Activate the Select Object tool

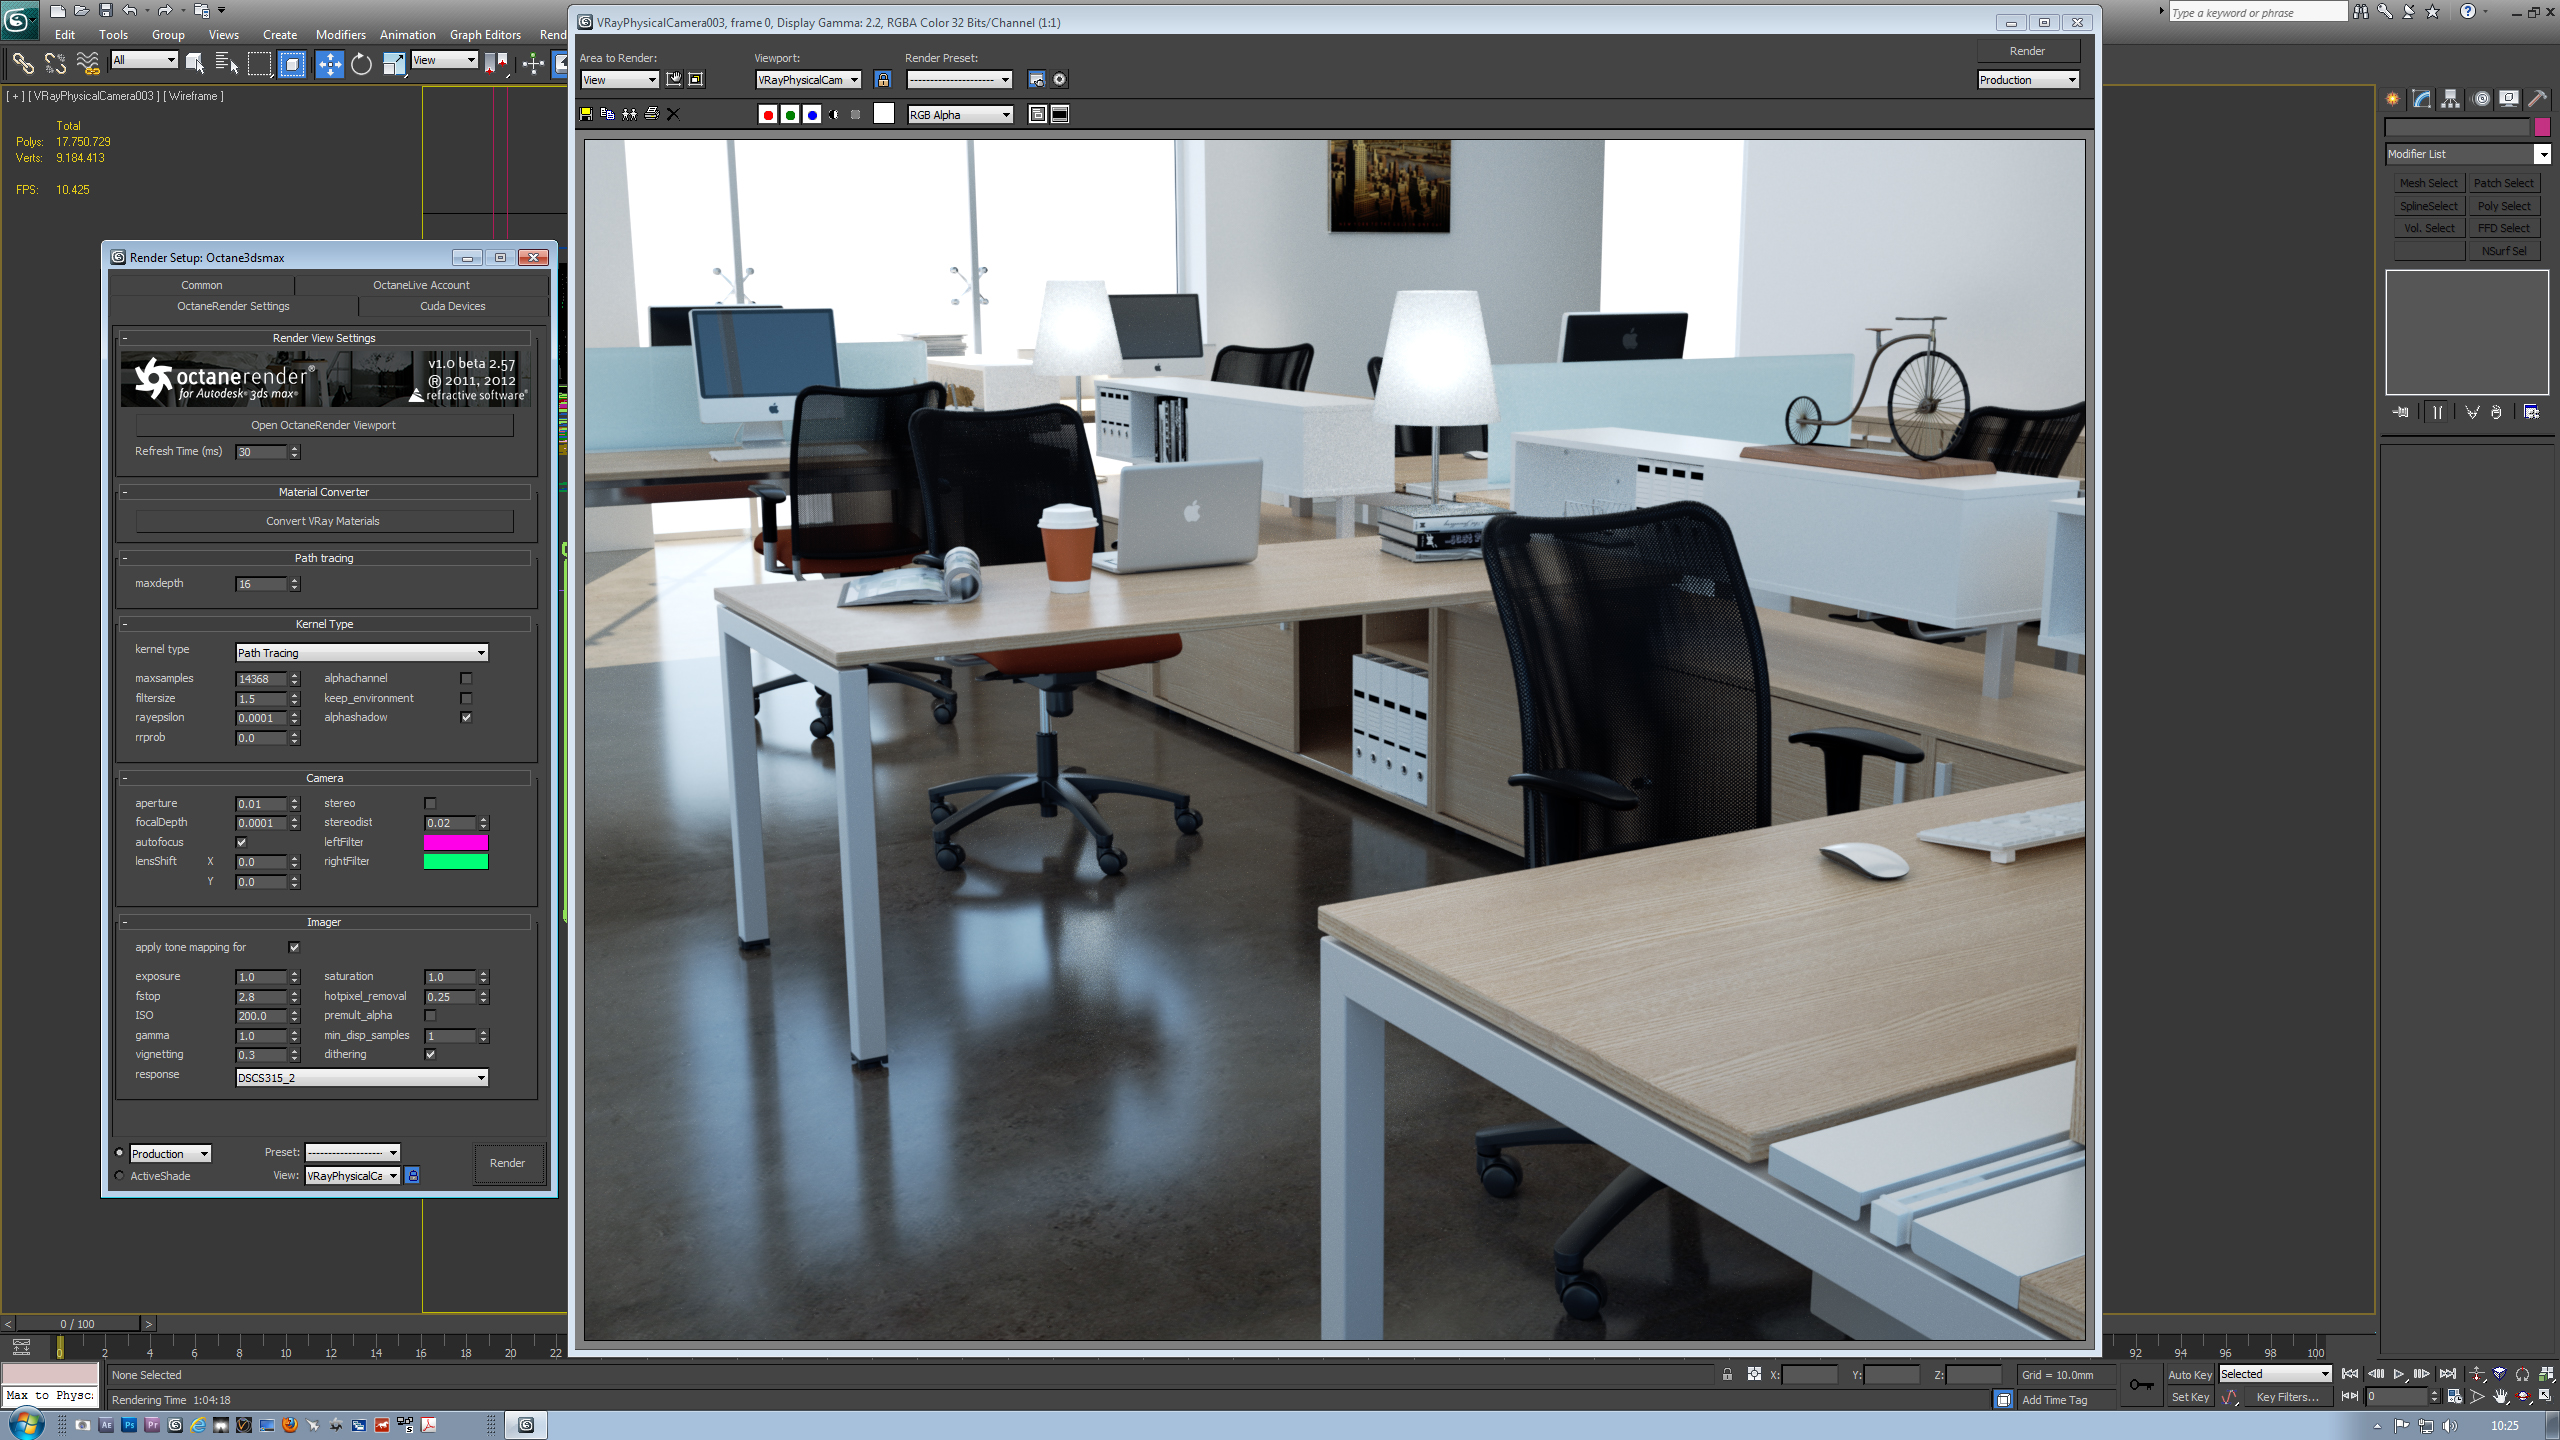(195, 64)
